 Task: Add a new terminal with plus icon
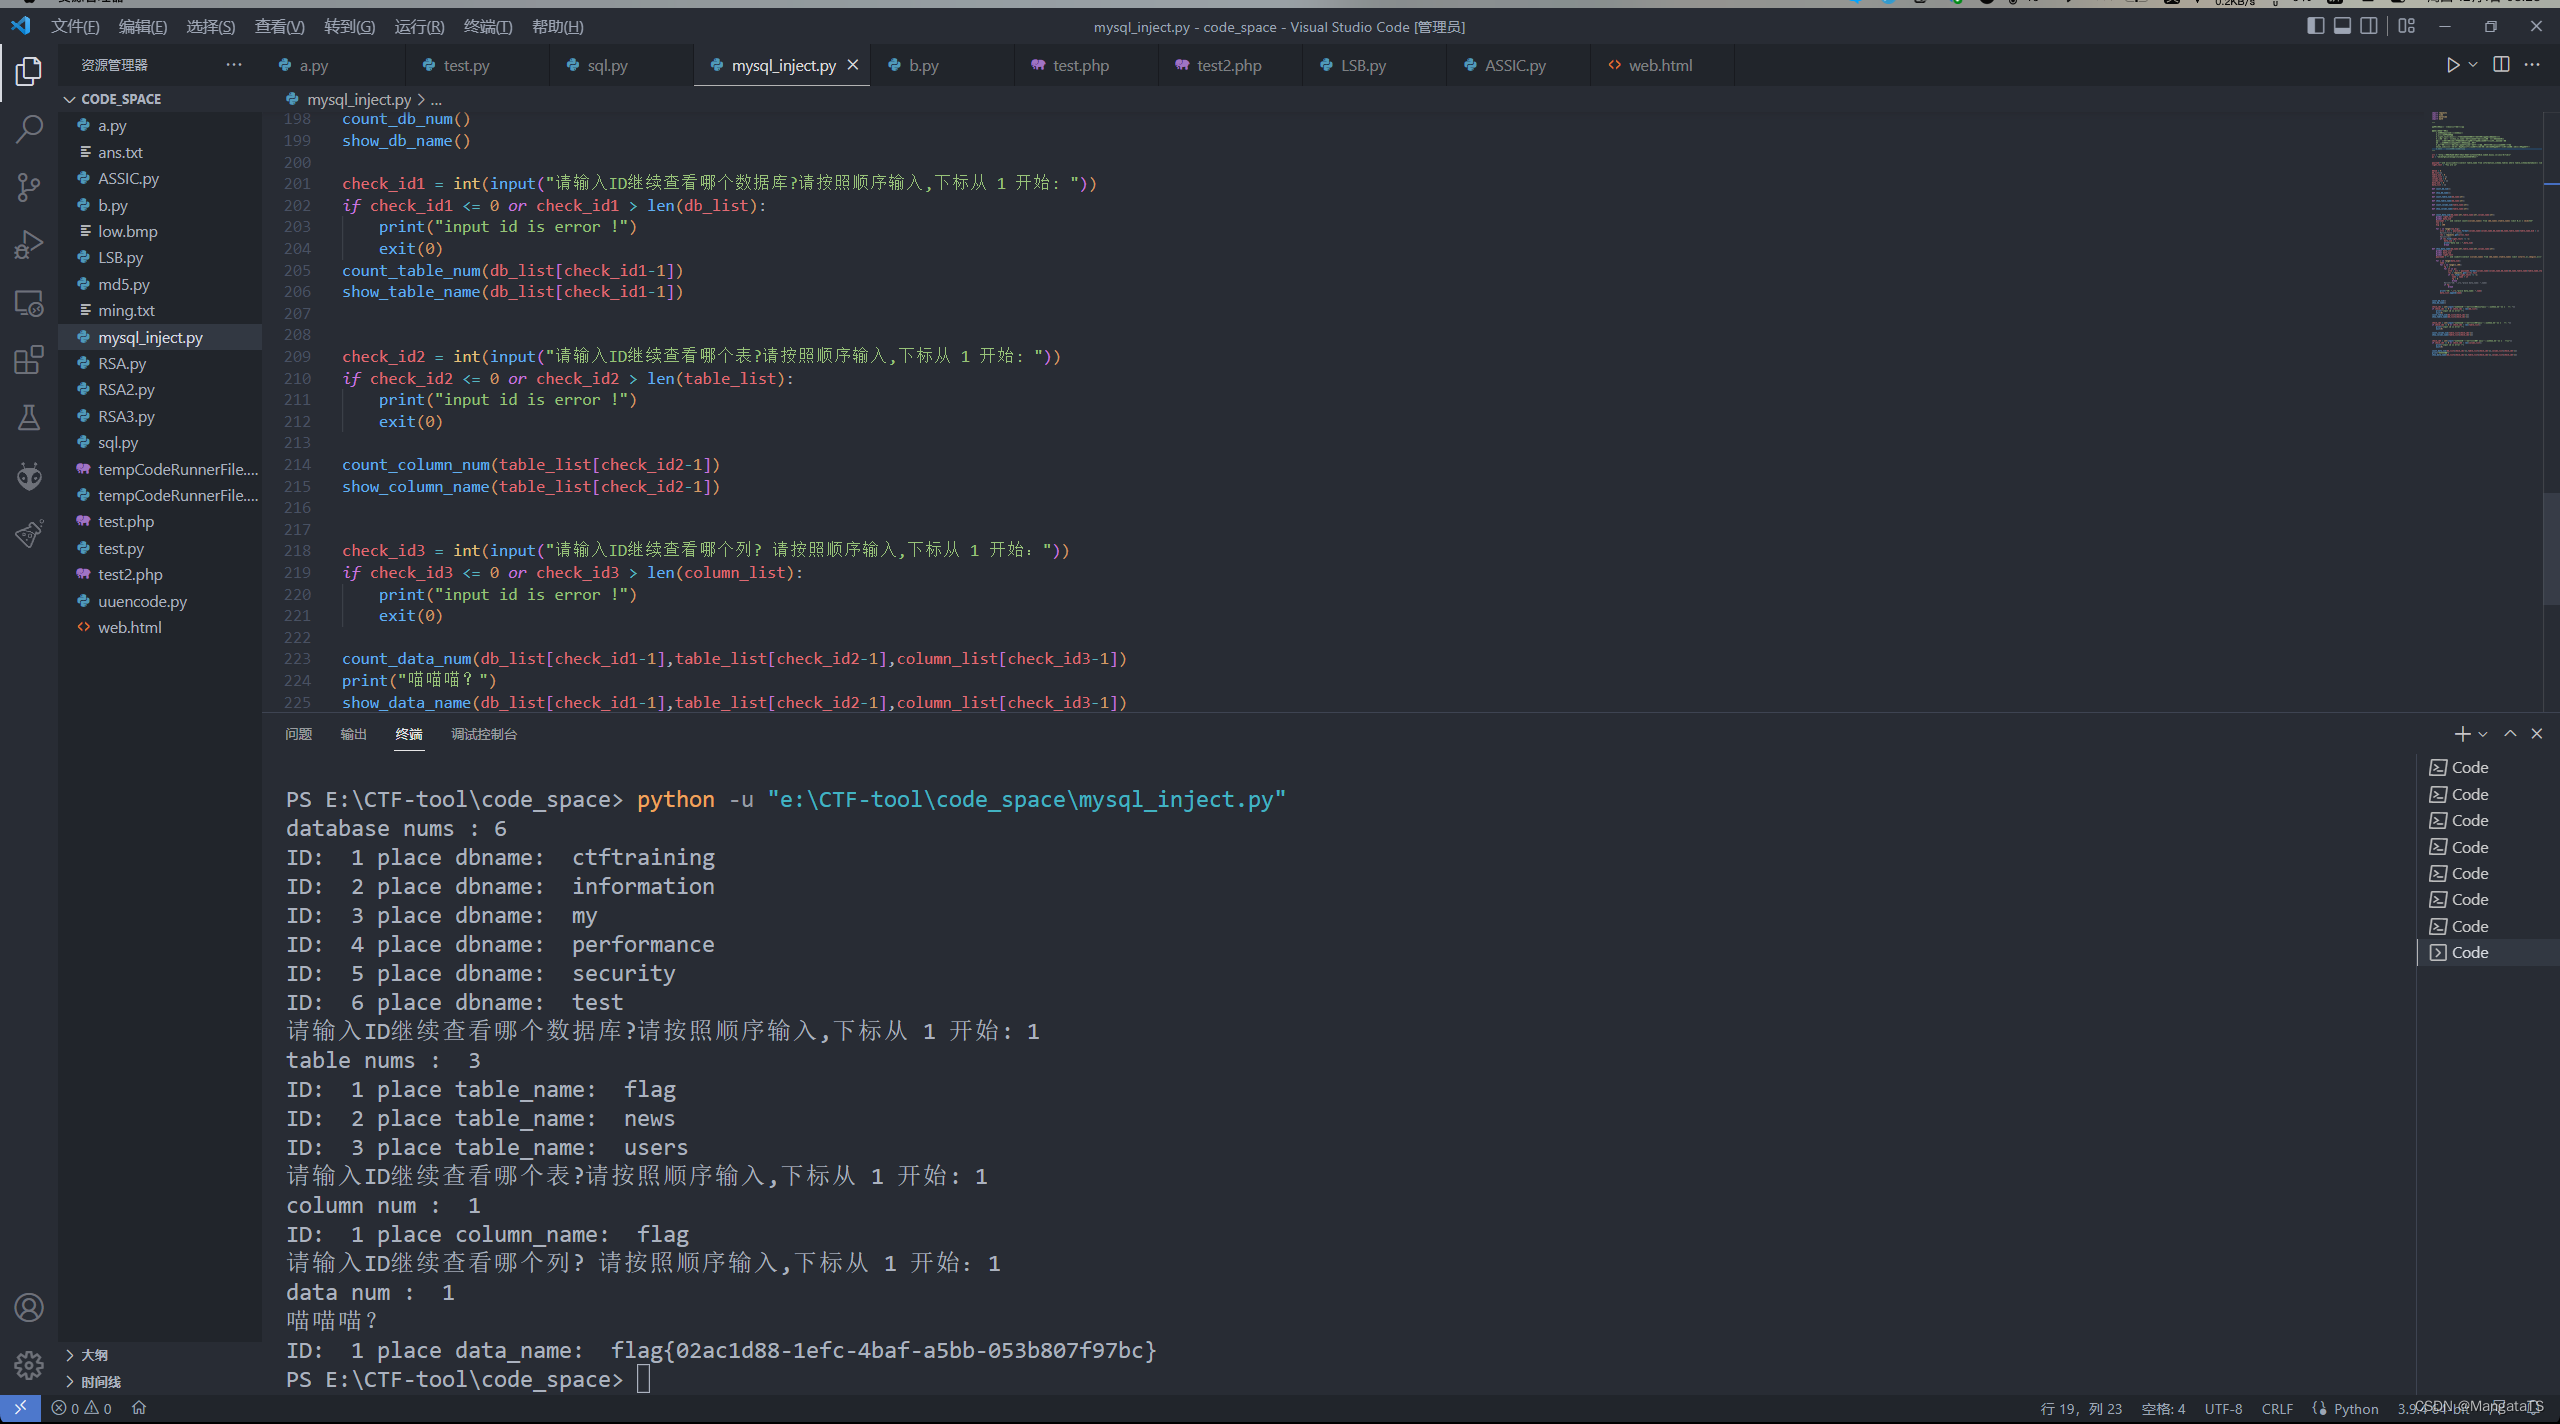point(2462,734)
